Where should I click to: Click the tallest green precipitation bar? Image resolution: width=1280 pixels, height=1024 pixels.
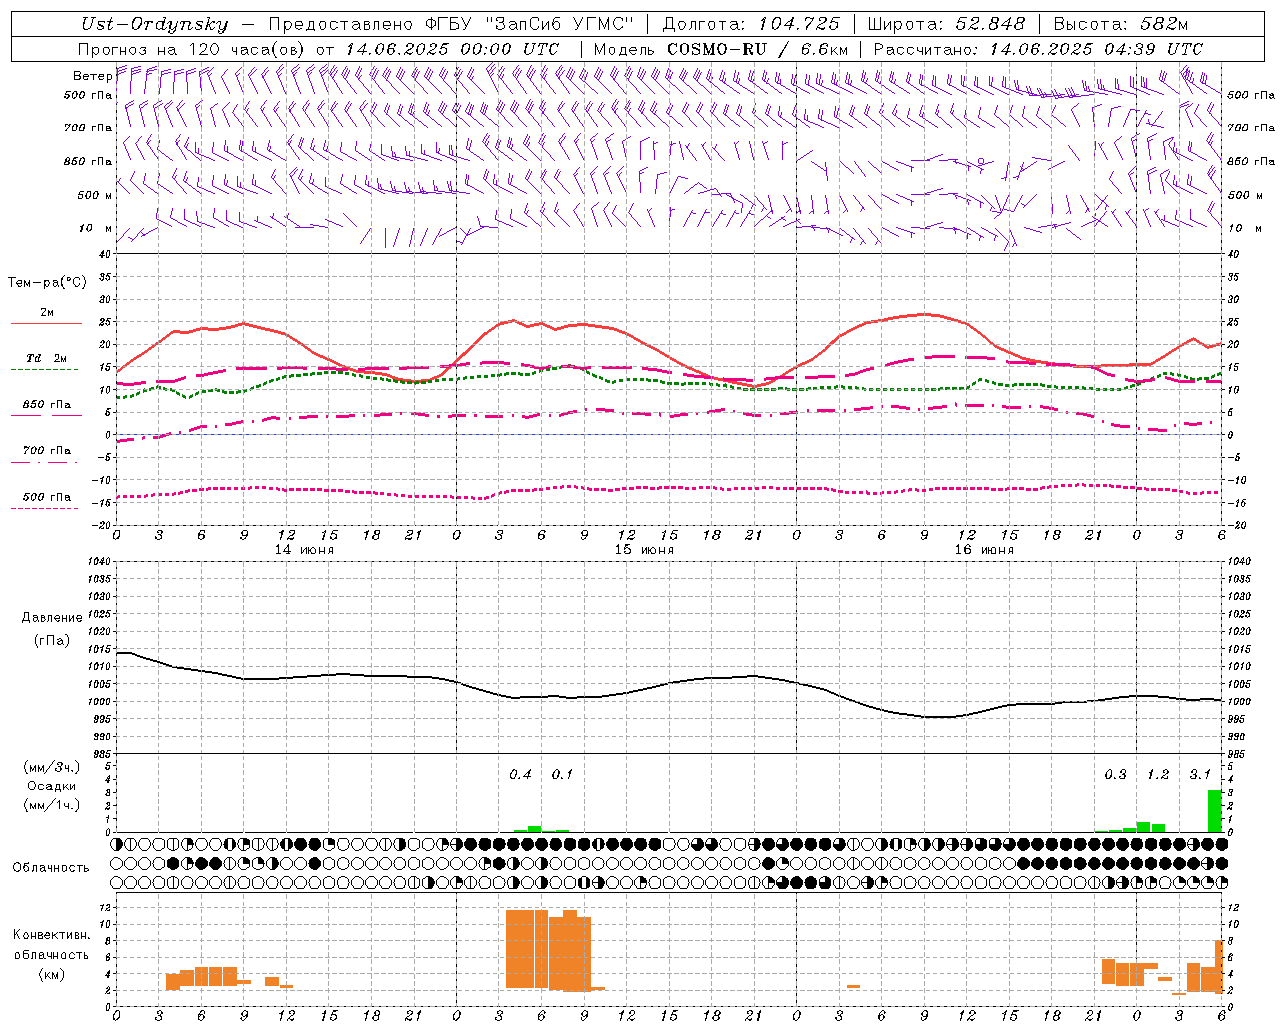[1215, 811]
